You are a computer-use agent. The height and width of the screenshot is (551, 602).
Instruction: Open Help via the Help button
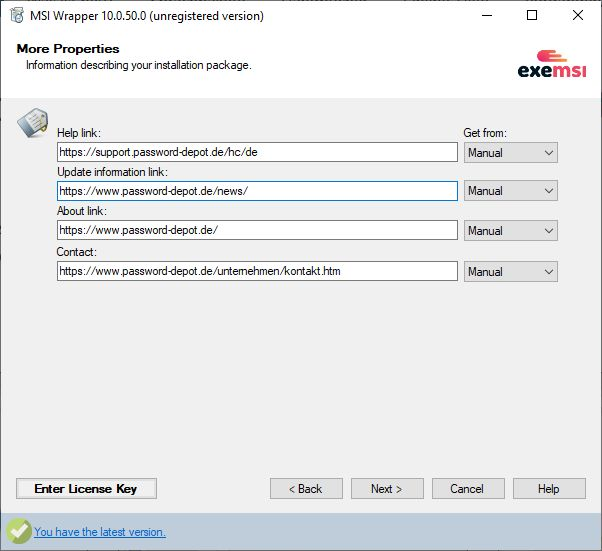[549, 488]
